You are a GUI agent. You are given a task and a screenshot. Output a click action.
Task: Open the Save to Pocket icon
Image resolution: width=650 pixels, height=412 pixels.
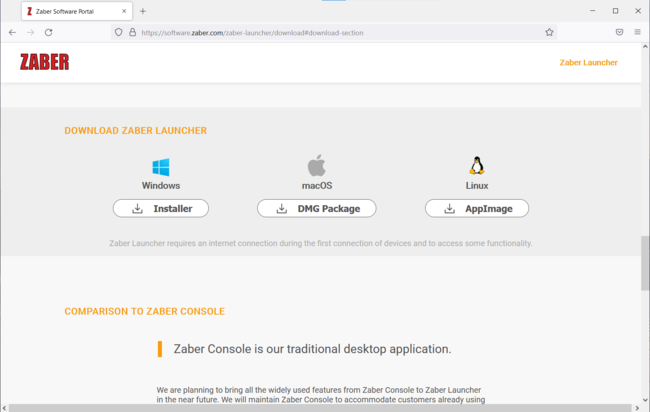(619, 32)
